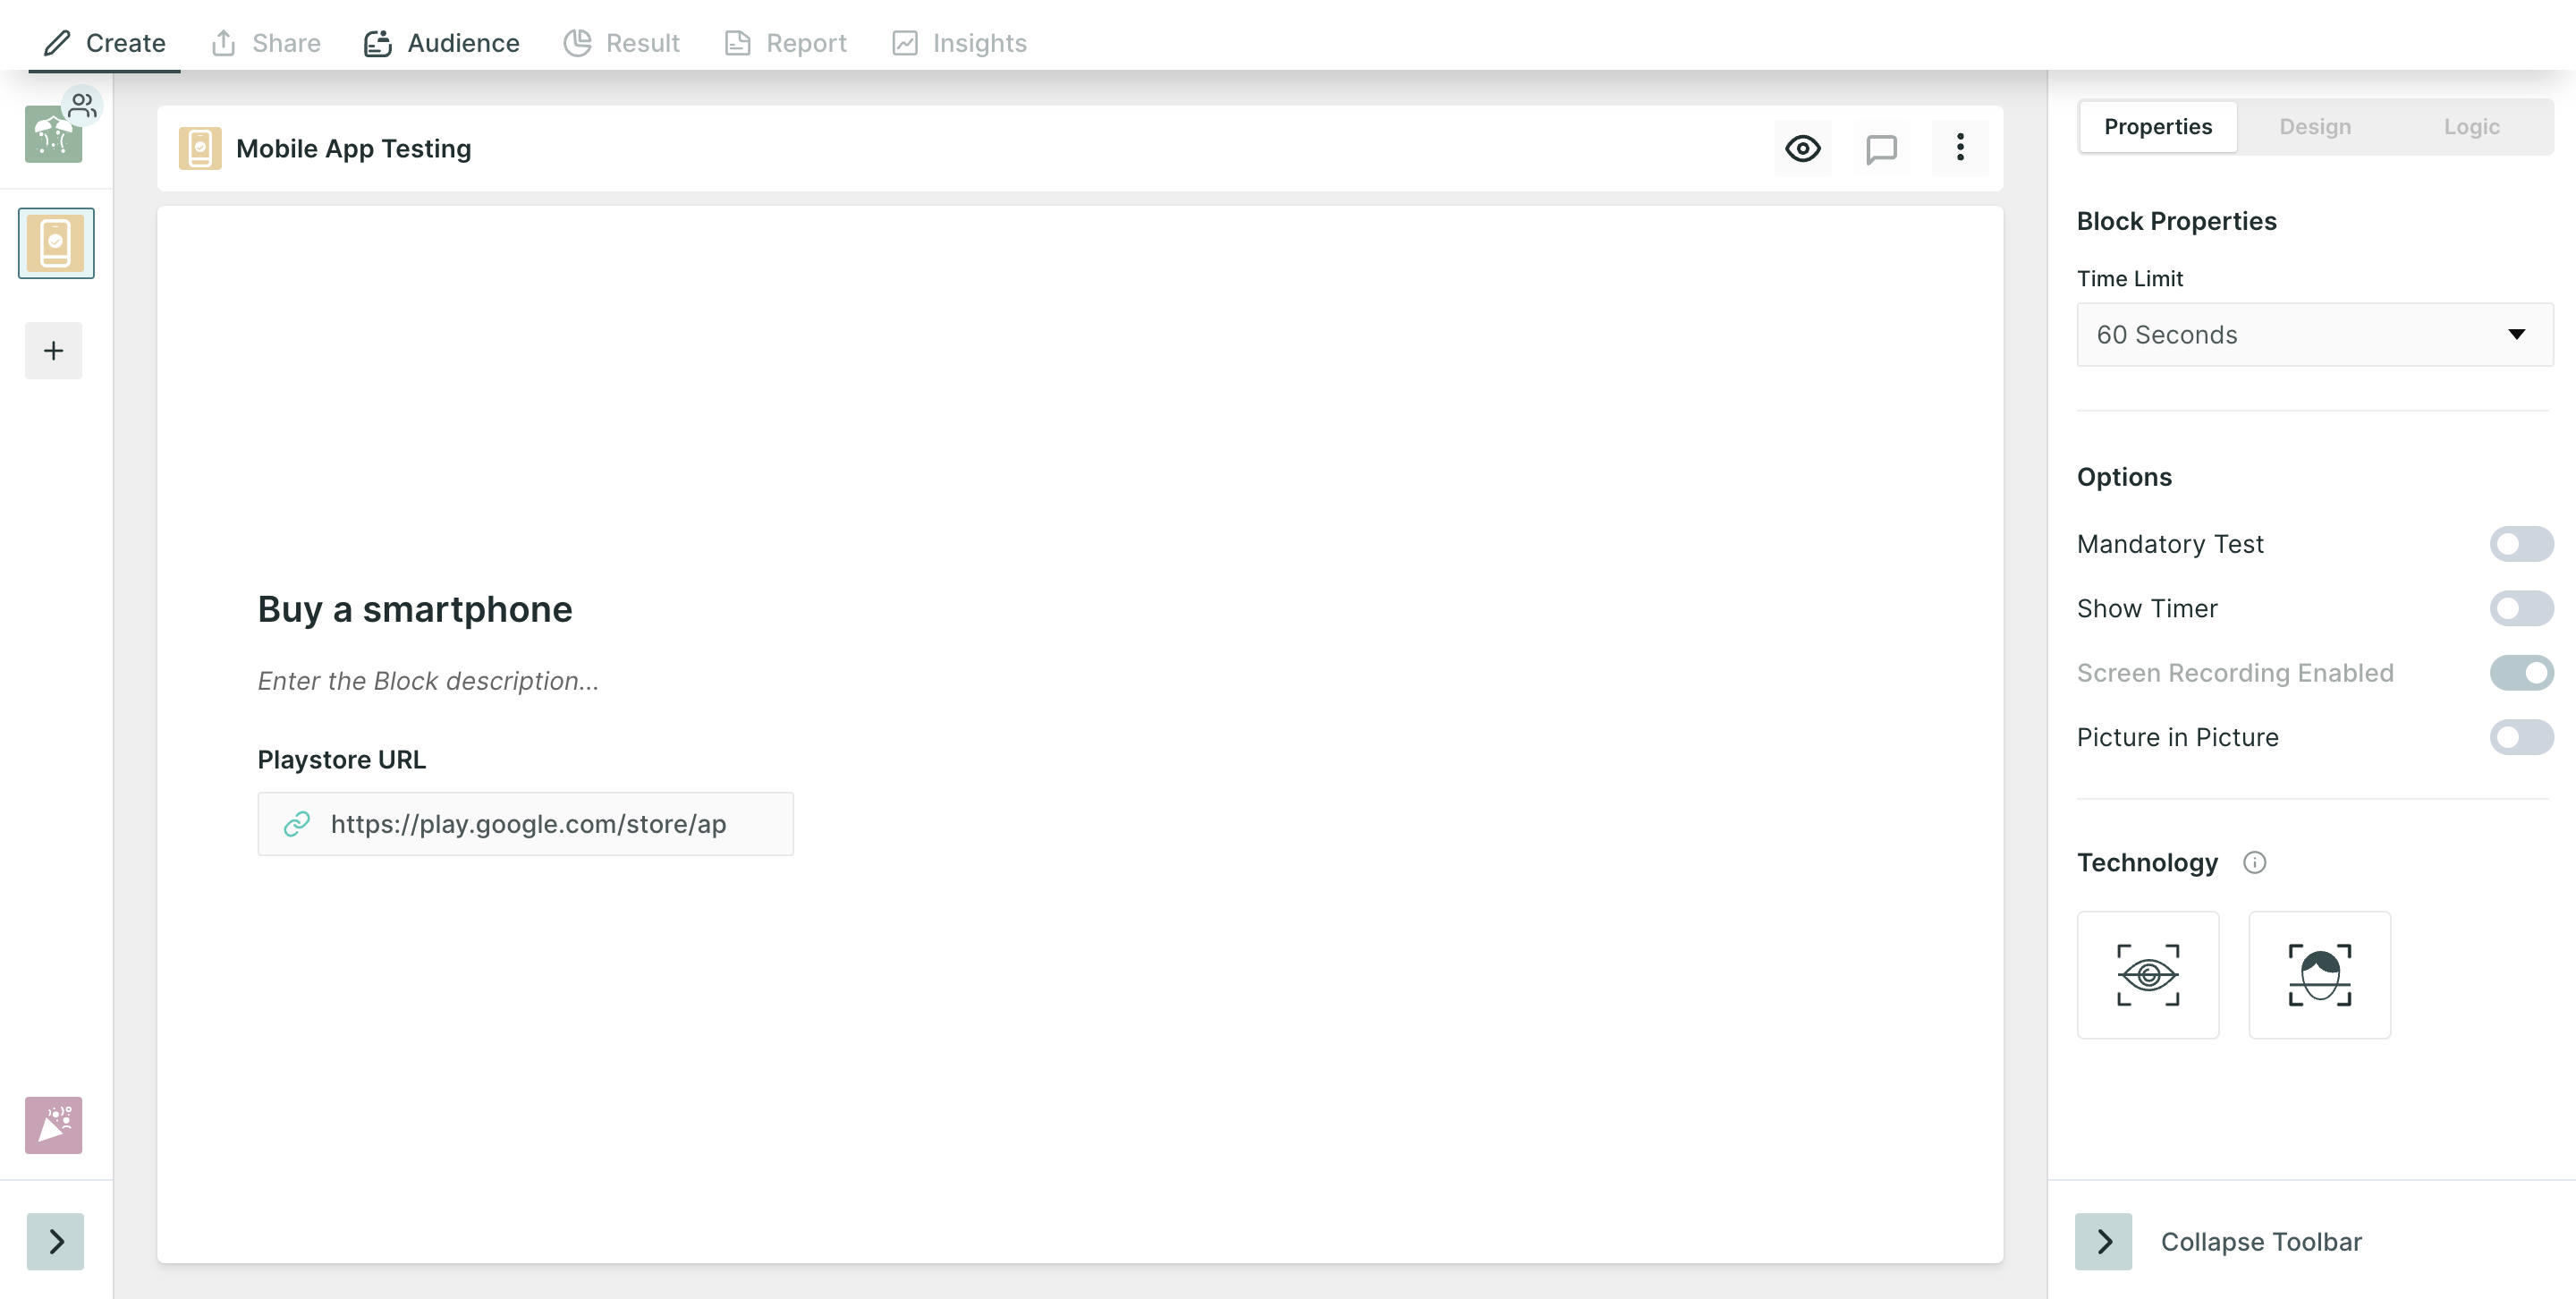The image size is (2576, 1299).
Task: Select the eye tracking technology icon
Action: [2148, 975]
